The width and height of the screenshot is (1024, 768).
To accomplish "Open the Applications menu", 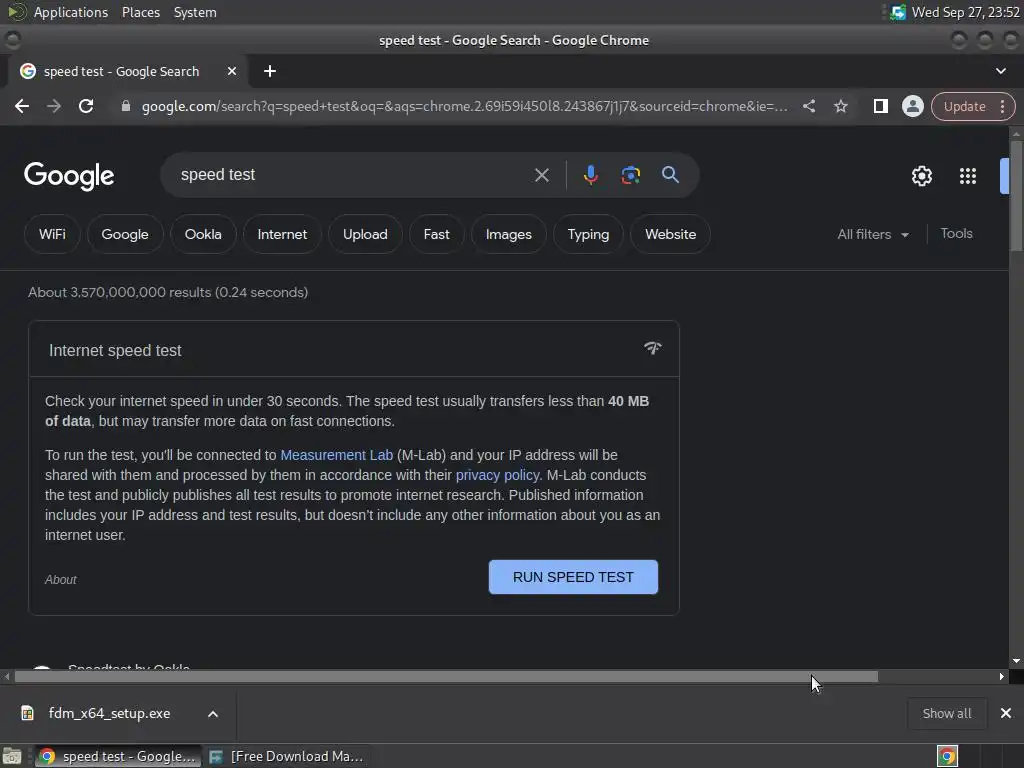I will [71, 12].
